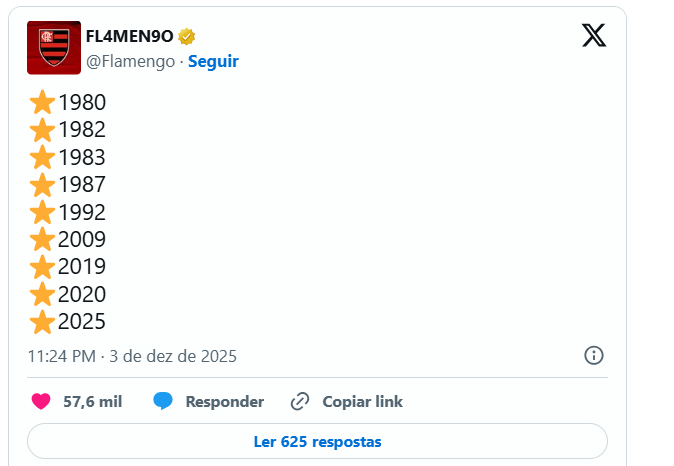Click the blue reply bubble icon
The image size is (674, 466).
pos(163,402)
